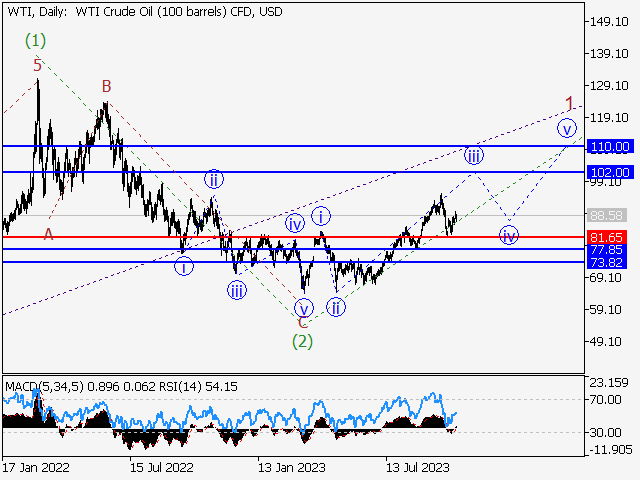Click the 59.10 price axis label
This screenshot has height=480, width=640.
pyautogui.click(x=606, y=309)
